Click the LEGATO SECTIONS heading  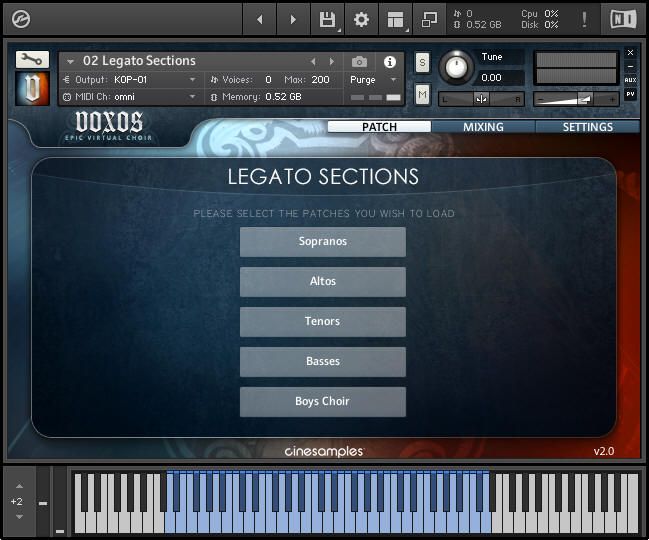coord(323,177)
